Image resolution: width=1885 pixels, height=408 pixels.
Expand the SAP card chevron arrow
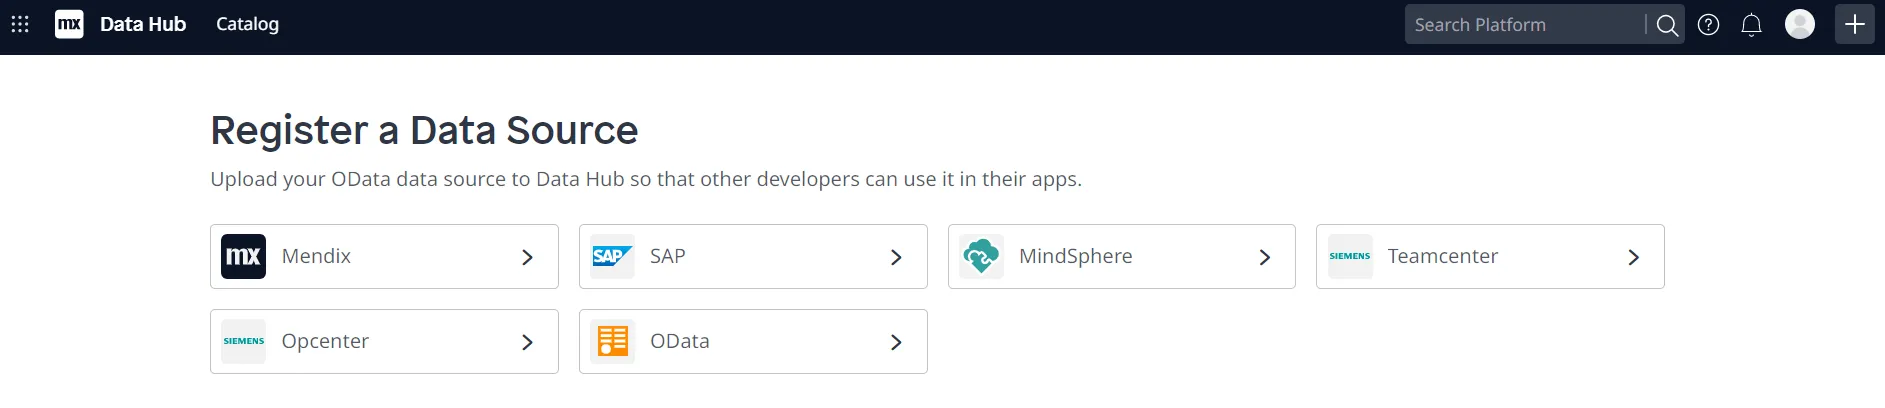pyautogui.click(x=896, y=257)
